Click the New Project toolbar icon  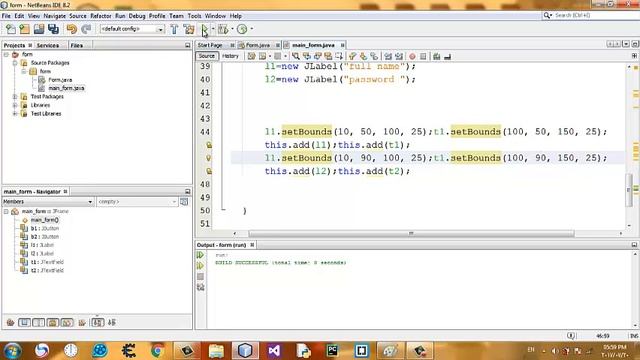coord(24,29)
